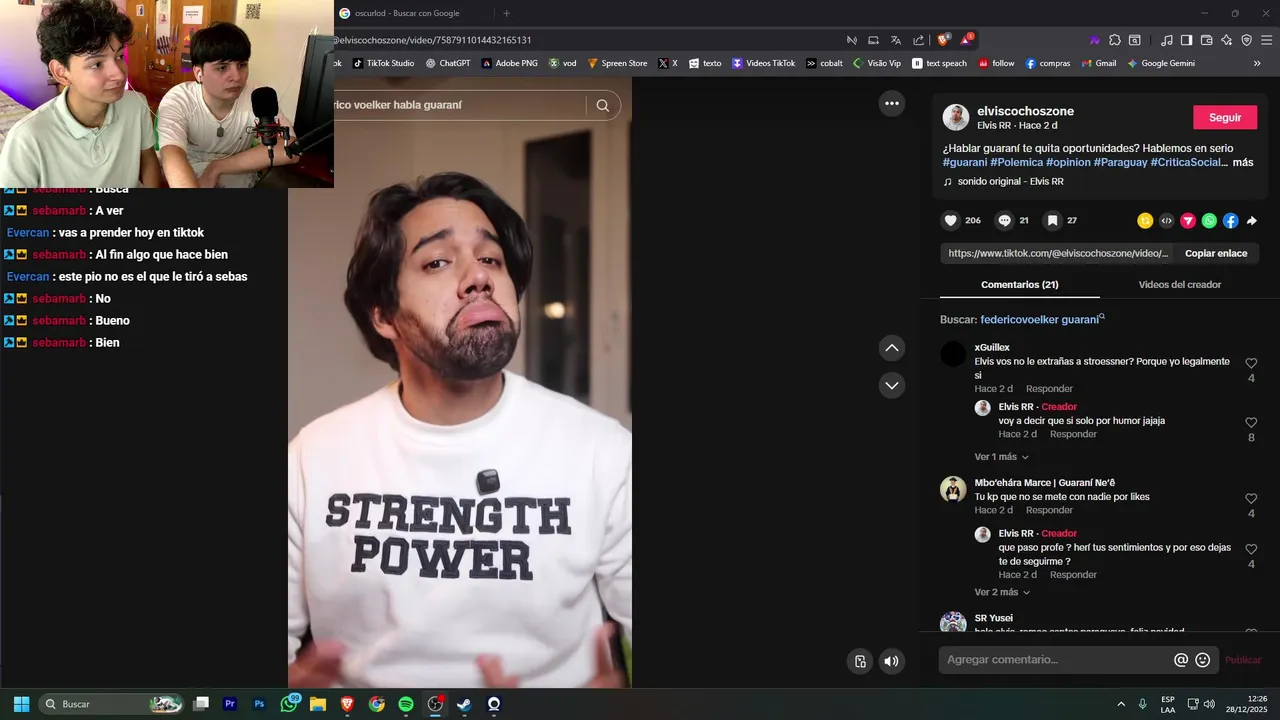Click the yellow repost icon
Viewport: 1280px width, 720px height.
pyautogui.click(x=1145, y=221)
